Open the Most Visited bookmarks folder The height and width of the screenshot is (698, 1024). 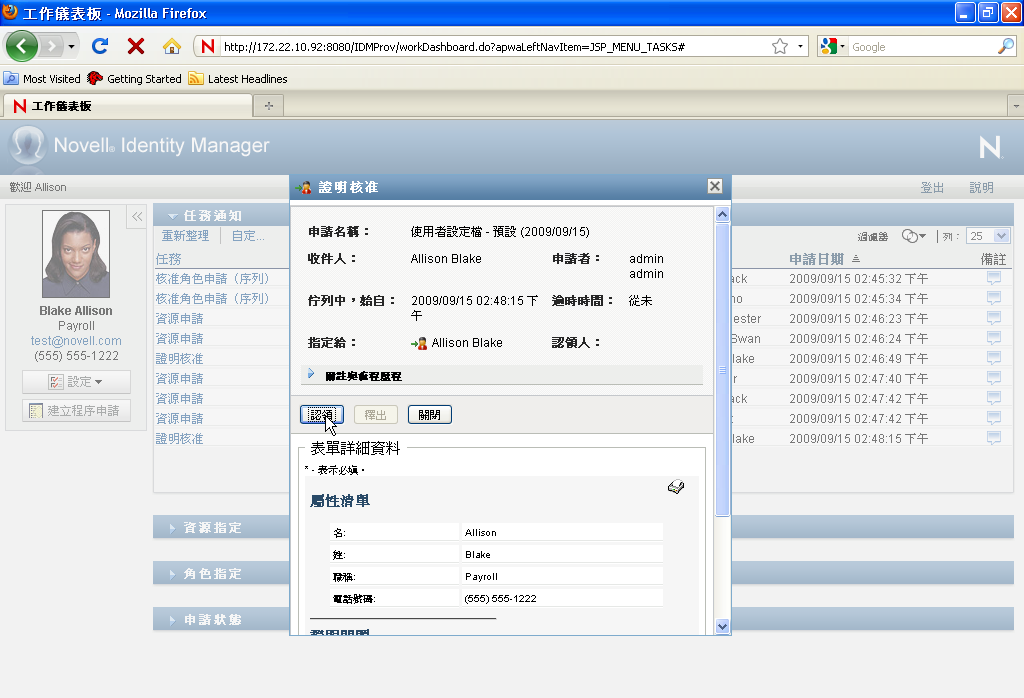[42, 79]
